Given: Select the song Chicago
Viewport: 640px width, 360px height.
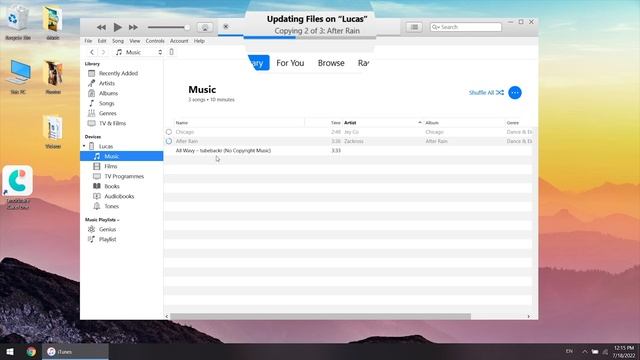Looking at the screenshot, I should tap(184, 132).
